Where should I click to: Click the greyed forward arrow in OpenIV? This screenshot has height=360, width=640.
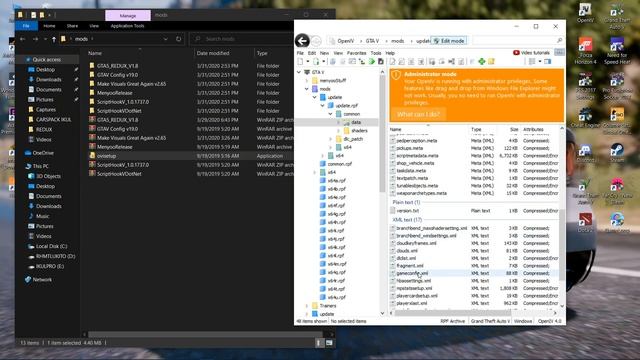(x=316, y=41)
